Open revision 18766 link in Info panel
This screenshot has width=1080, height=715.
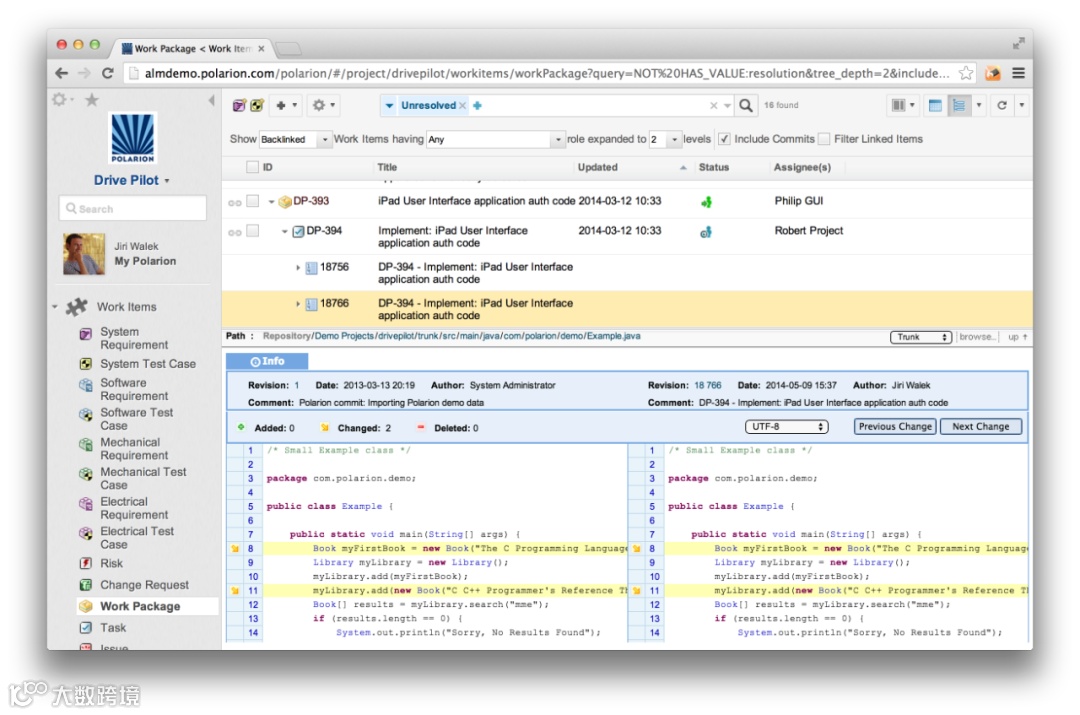(x=707, y=386)
